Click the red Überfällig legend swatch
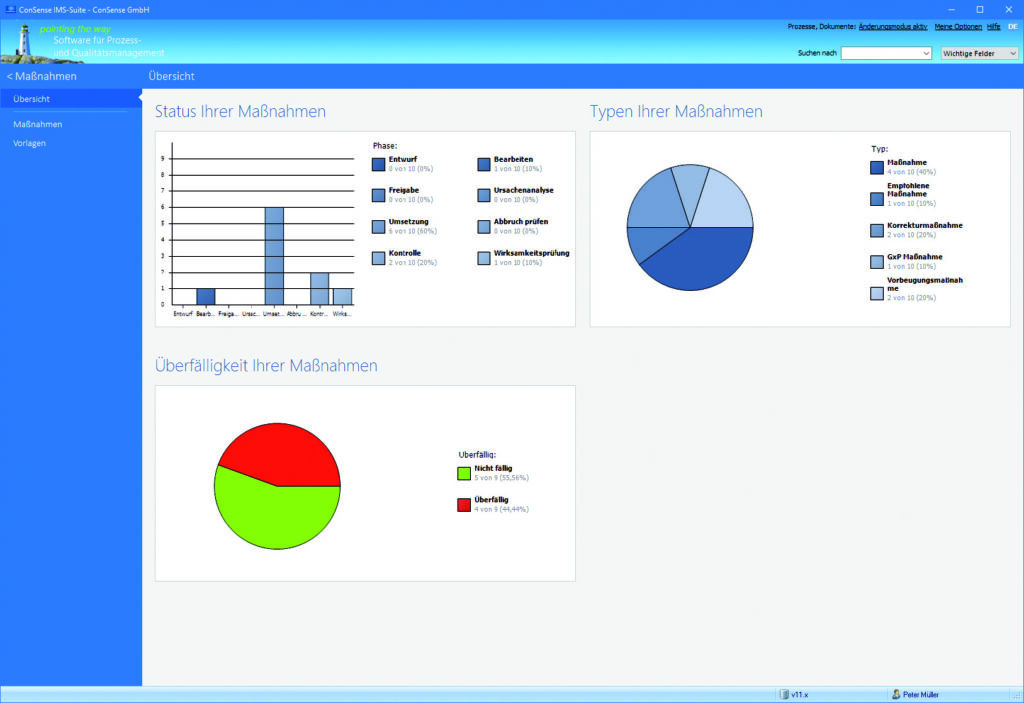 click(x=464, y=505)
